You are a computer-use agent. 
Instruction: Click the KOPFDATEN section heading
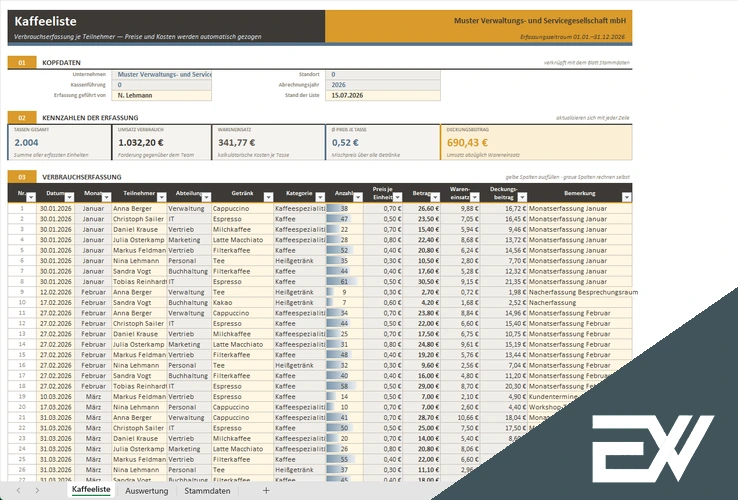point(61,63)
